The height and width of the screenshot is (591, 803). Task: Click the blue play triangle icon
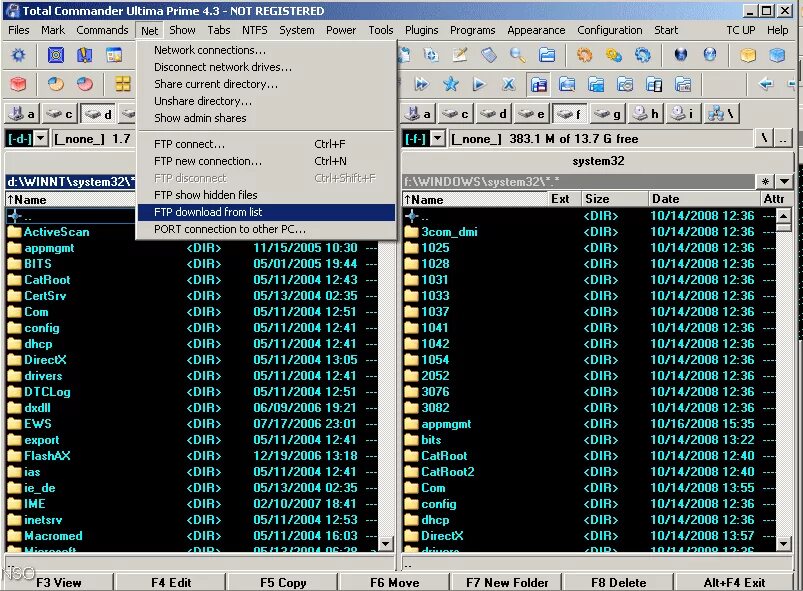coord(479,84)
